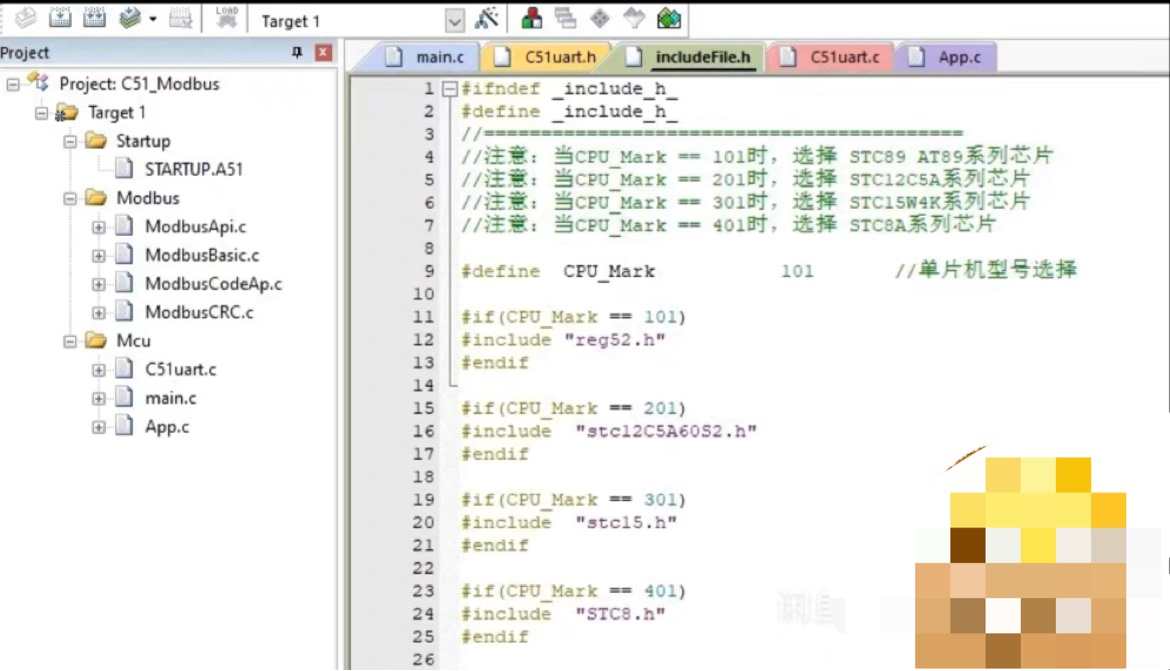Image resolution: width=1170 pixels, height=671 pixels.
Task: Expand ModbusApi.c dependencies
Action: [x=98, y=227]
